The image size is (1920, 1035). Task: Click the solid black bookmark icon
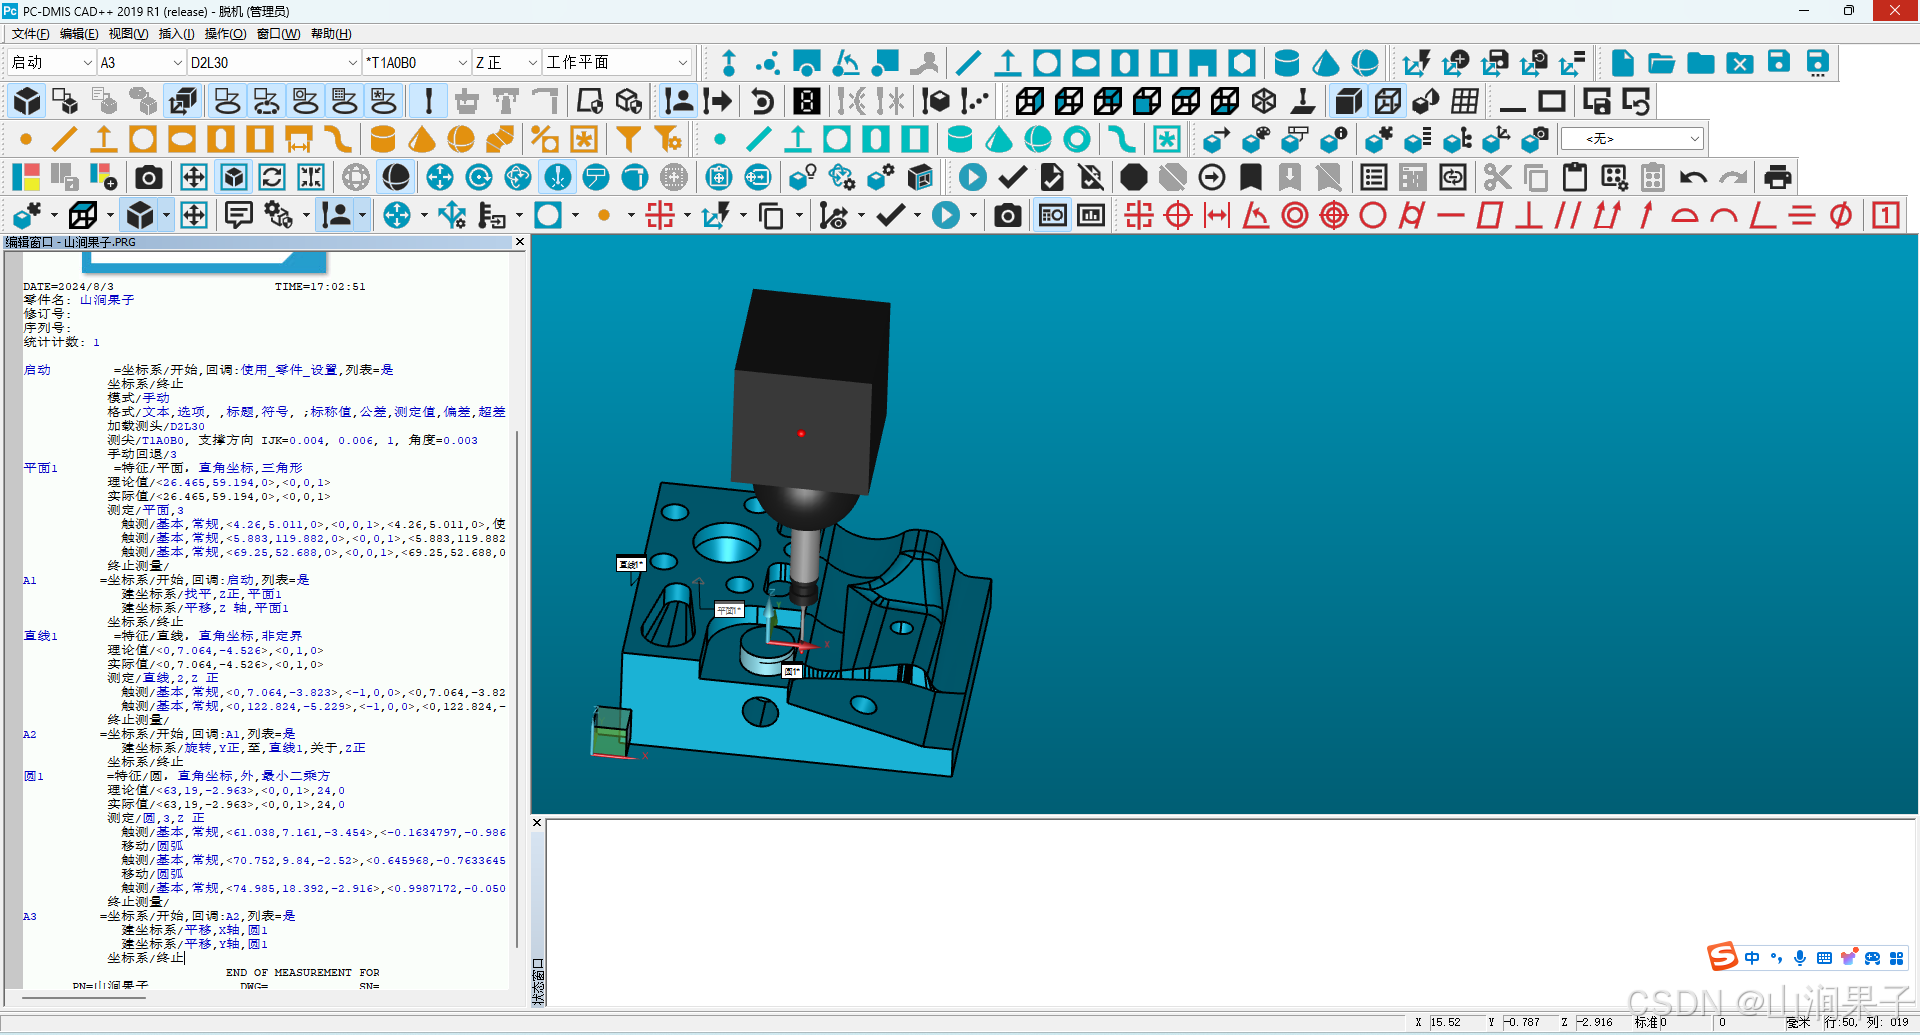(1251, 178)
